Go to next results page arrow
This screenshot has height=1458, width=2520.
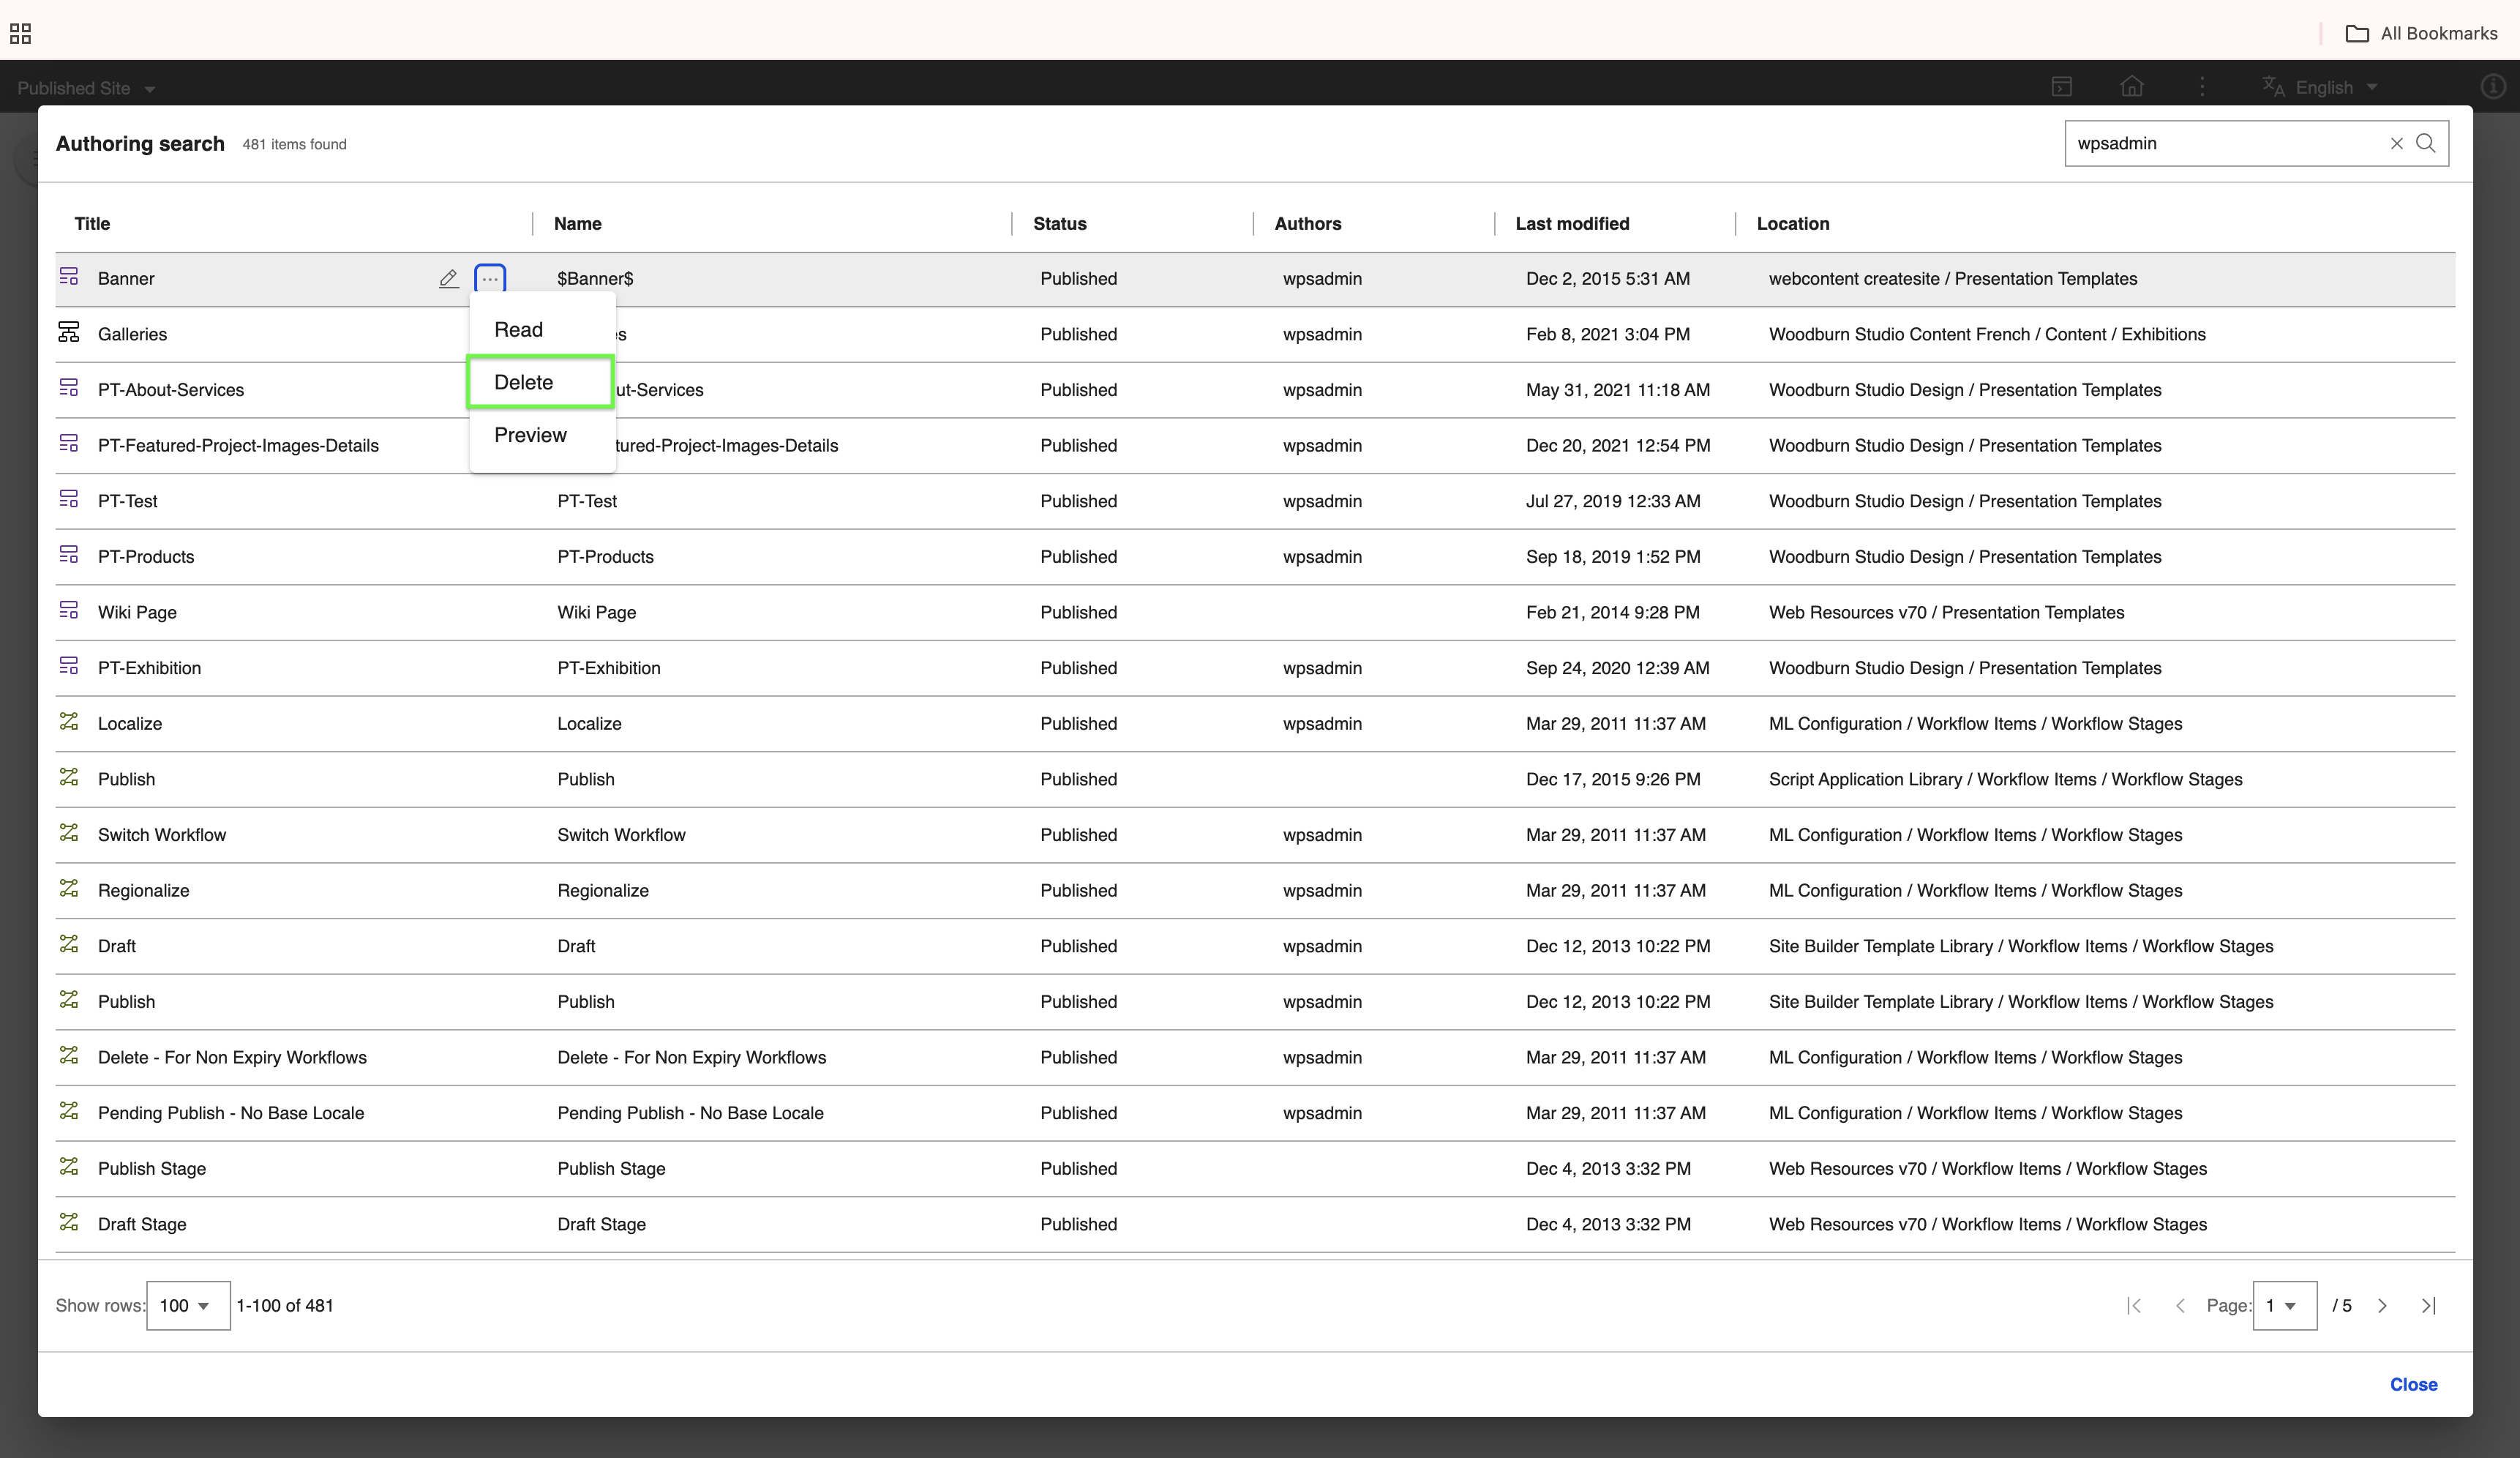(x=2382, y=1306)
